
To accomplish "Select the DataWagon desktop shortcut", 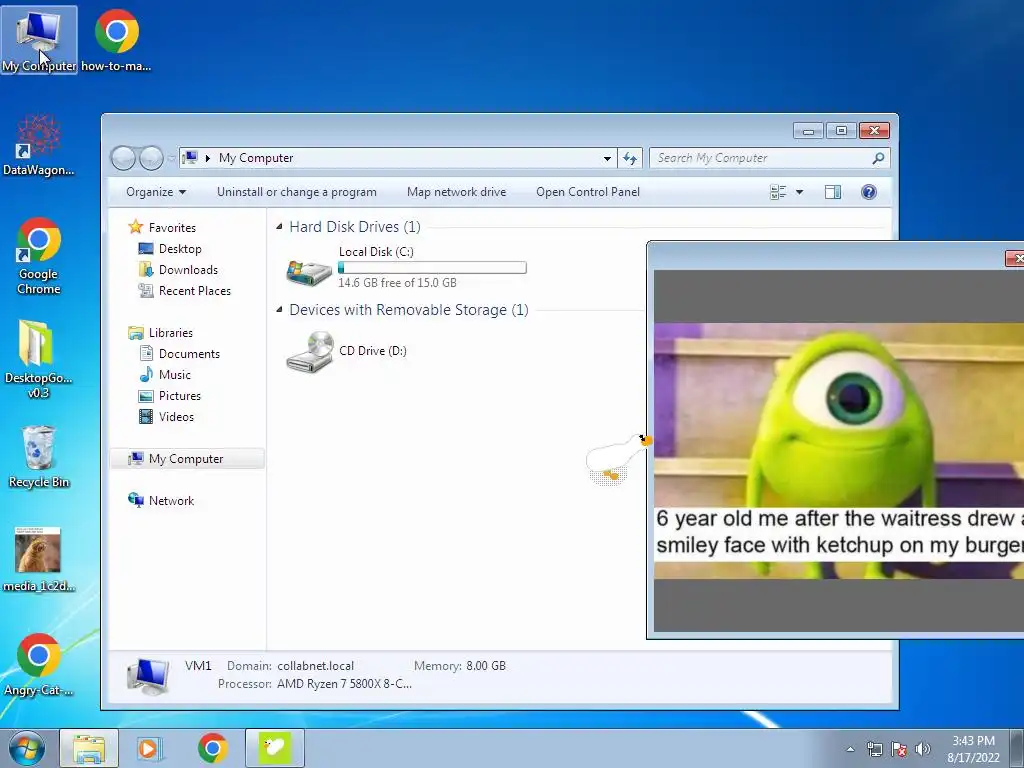I will [x=39, y=144].
